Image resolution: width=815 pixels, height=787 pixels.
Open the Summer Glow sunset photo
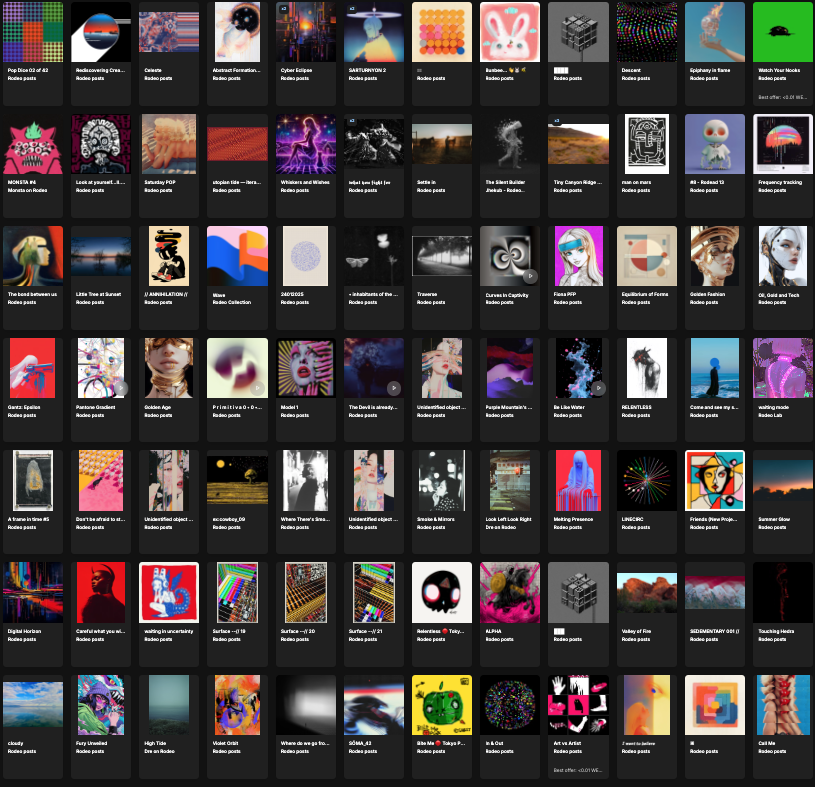click(783, 480)
